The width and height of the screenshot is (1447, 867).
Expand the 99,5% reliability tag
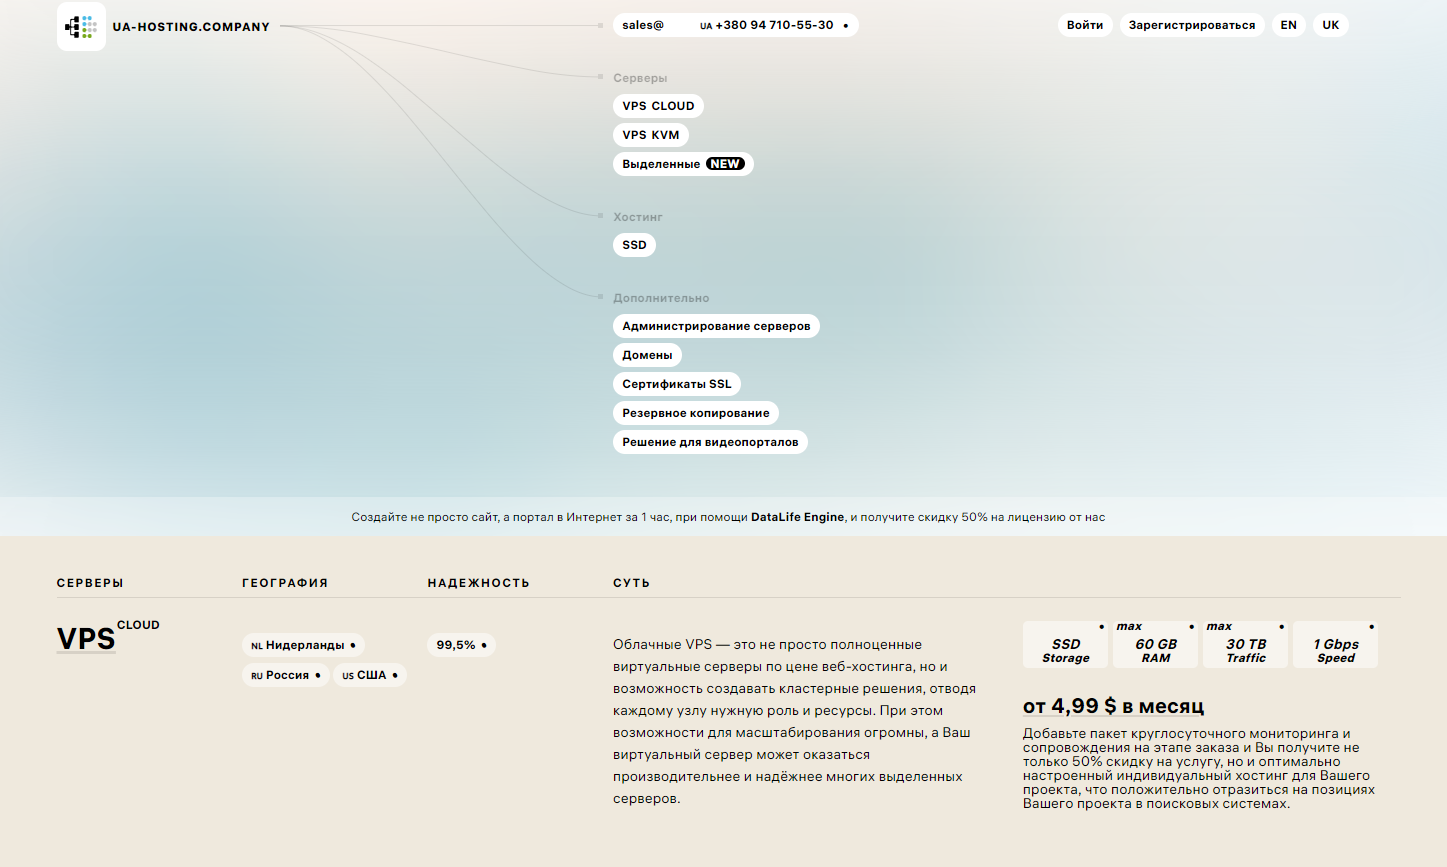pyautogui.click(x=461, y=645)
